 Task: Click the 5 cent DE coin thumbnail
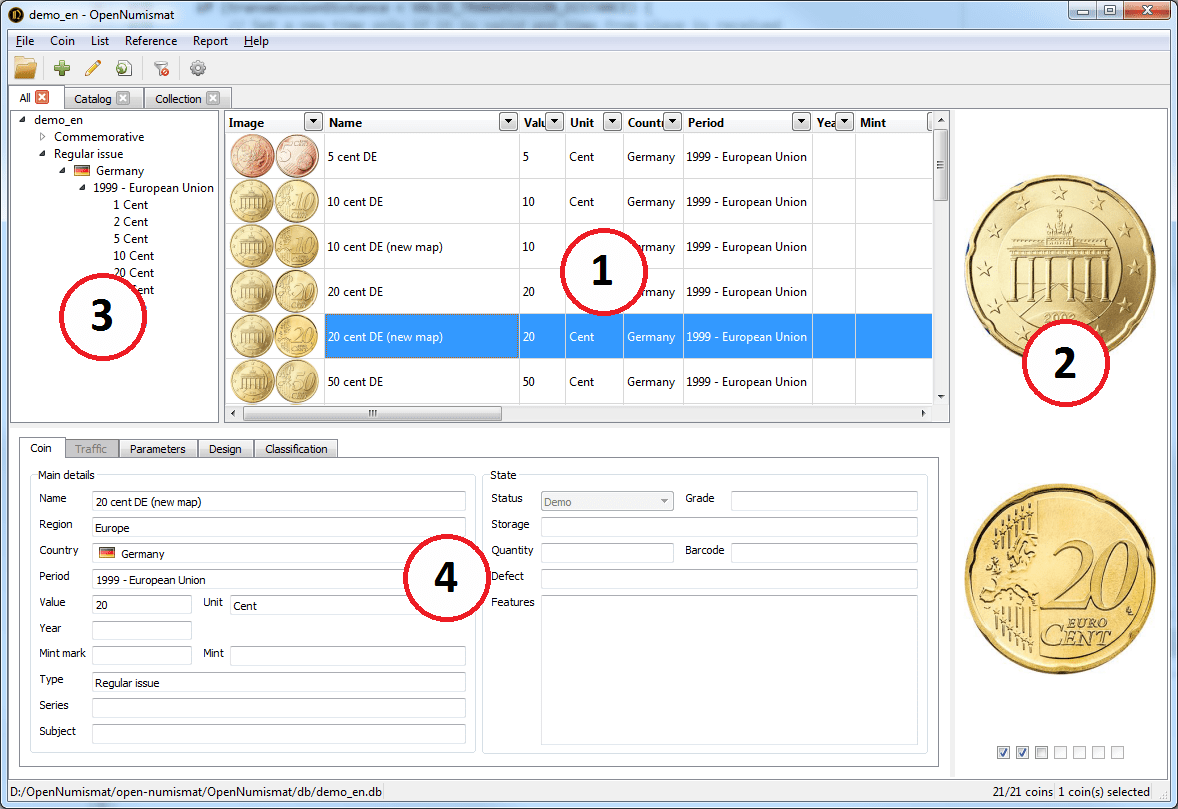[274, 156]
